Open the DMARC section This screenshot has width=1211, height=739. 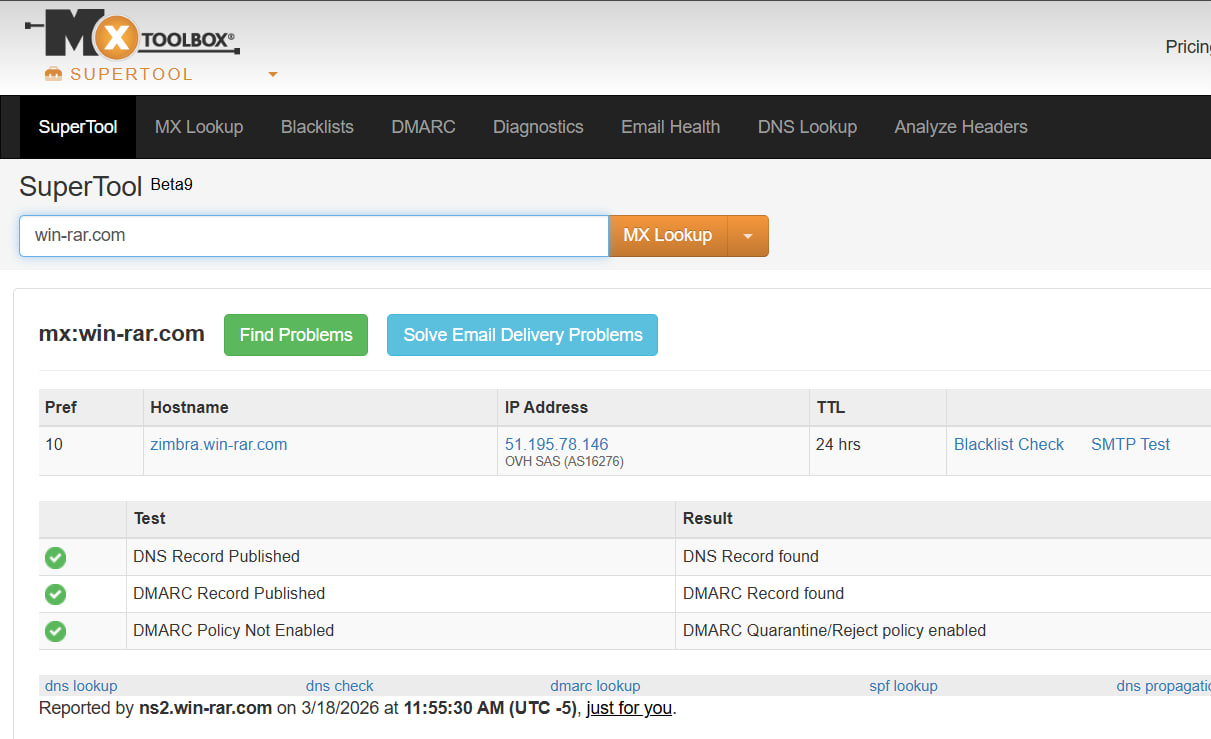(x=423, y=126)
